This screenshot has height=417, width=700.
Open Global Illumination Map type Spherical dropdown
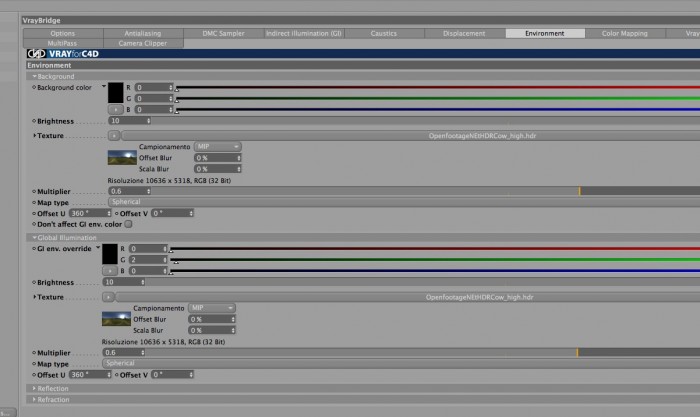(401, 363)
